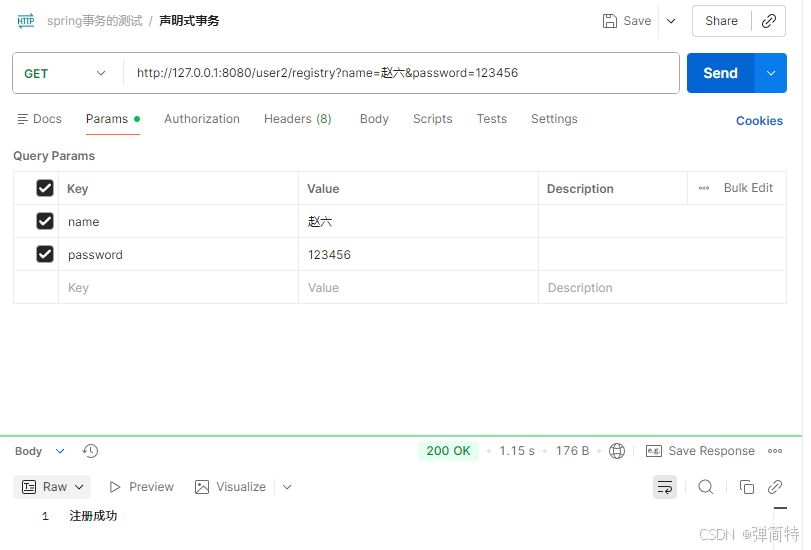Toggle word wrap in response body
Screen dimensions: 811x550
tap(665, 487)
